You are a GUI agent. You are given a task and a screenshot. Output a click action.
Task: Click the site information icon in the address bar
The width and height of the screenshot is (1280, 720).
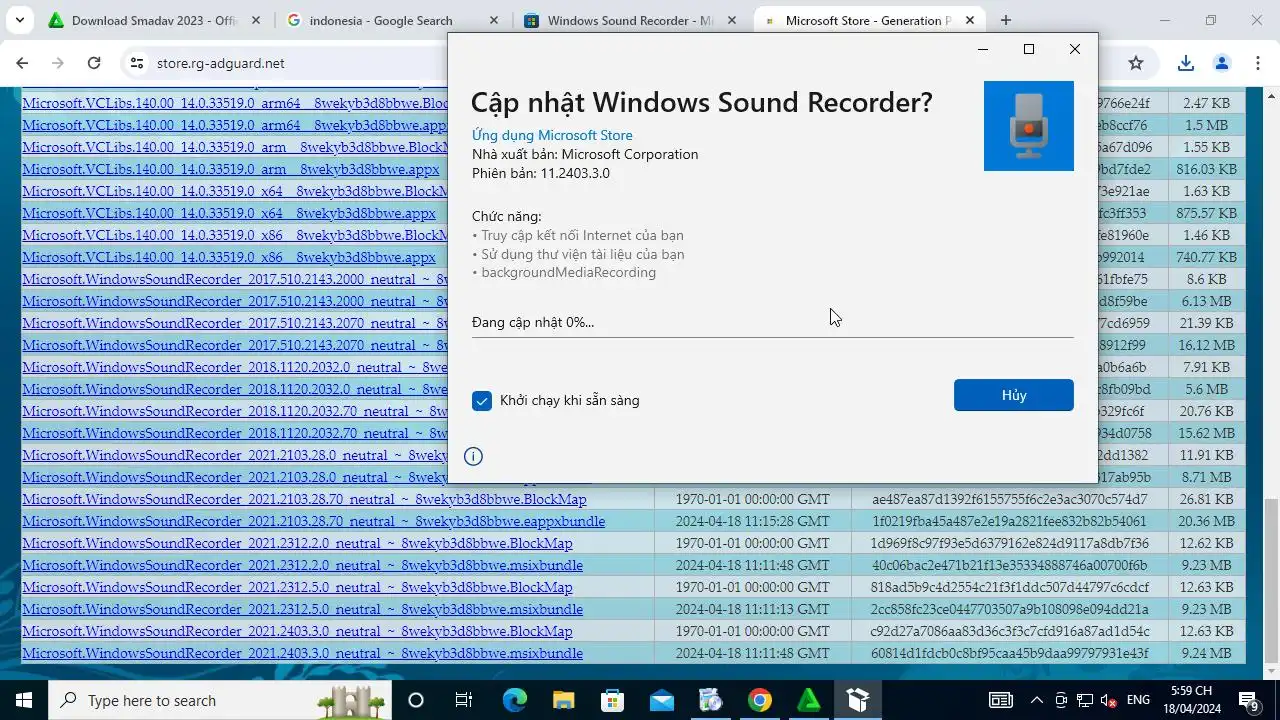pos(137,63)
